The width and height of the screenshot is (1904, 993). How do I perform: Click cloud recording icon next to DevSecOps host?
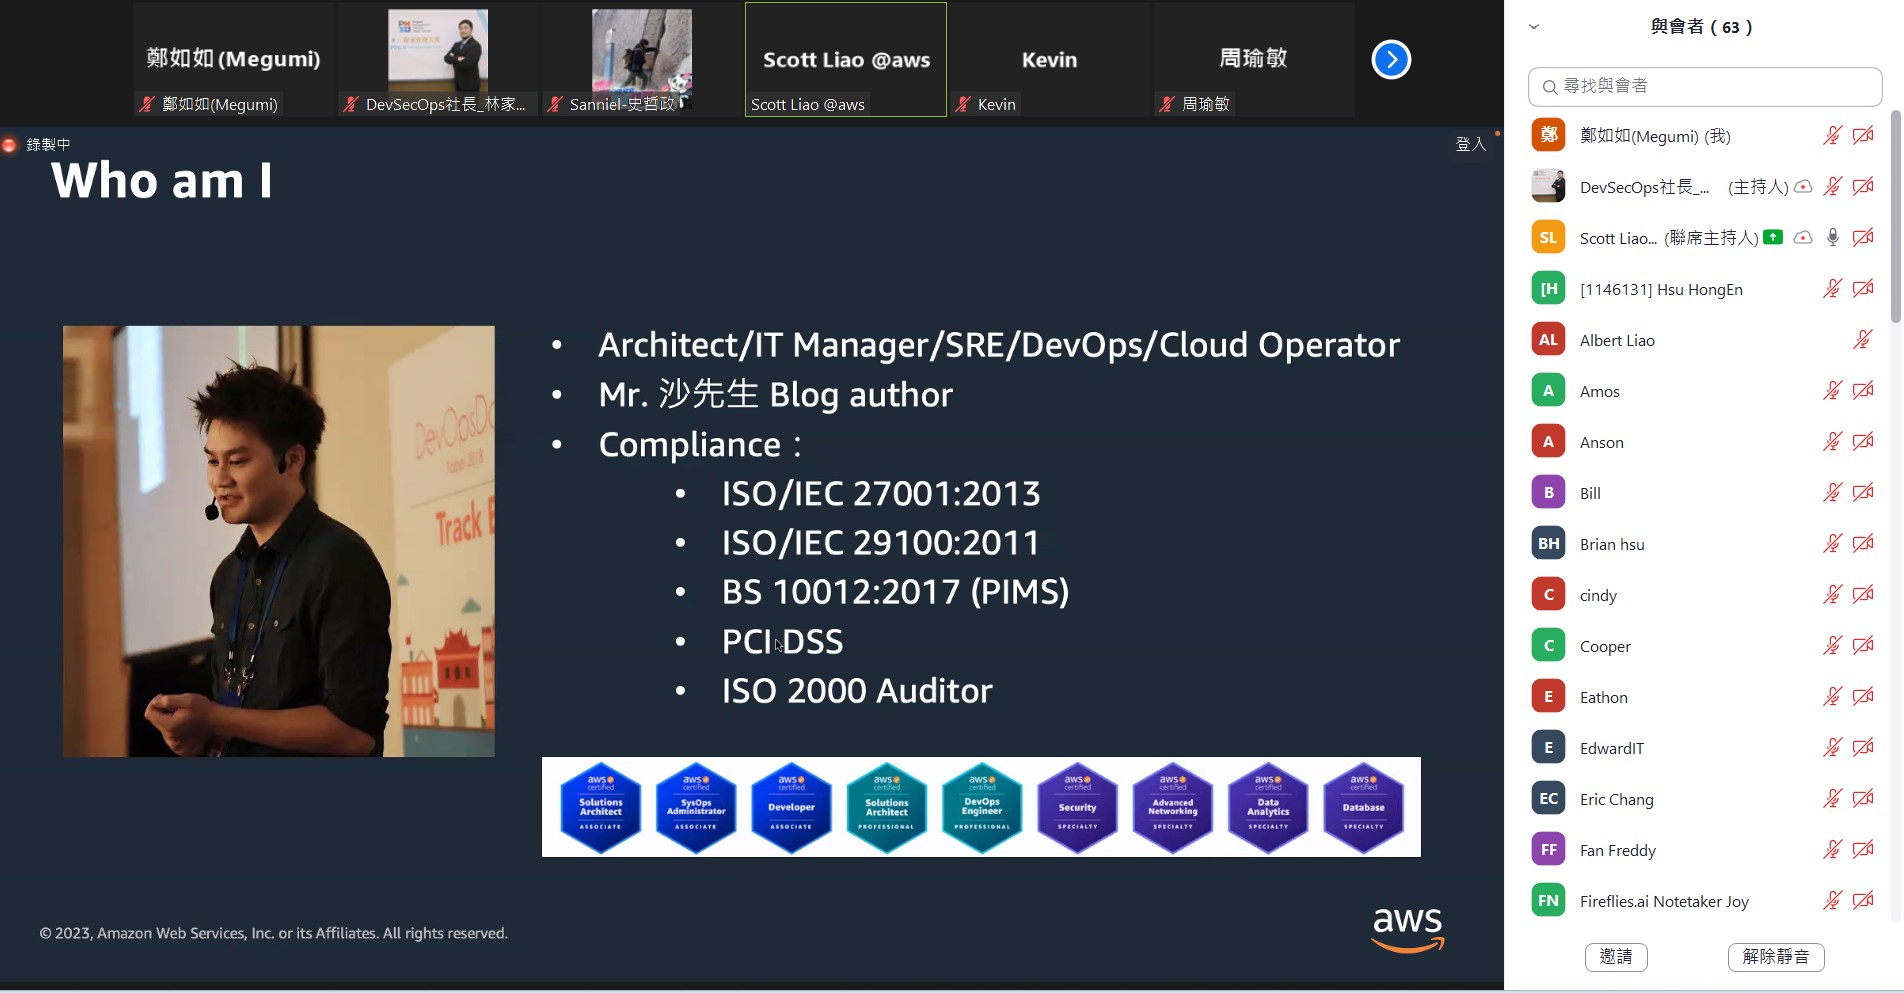coord(1803,187)
